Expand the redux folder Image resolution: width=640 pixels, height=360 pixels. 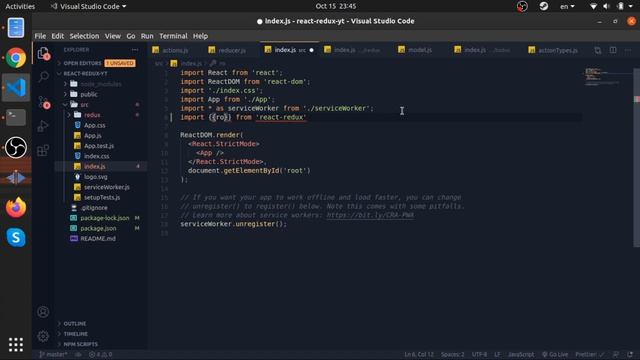pos(92,115)
